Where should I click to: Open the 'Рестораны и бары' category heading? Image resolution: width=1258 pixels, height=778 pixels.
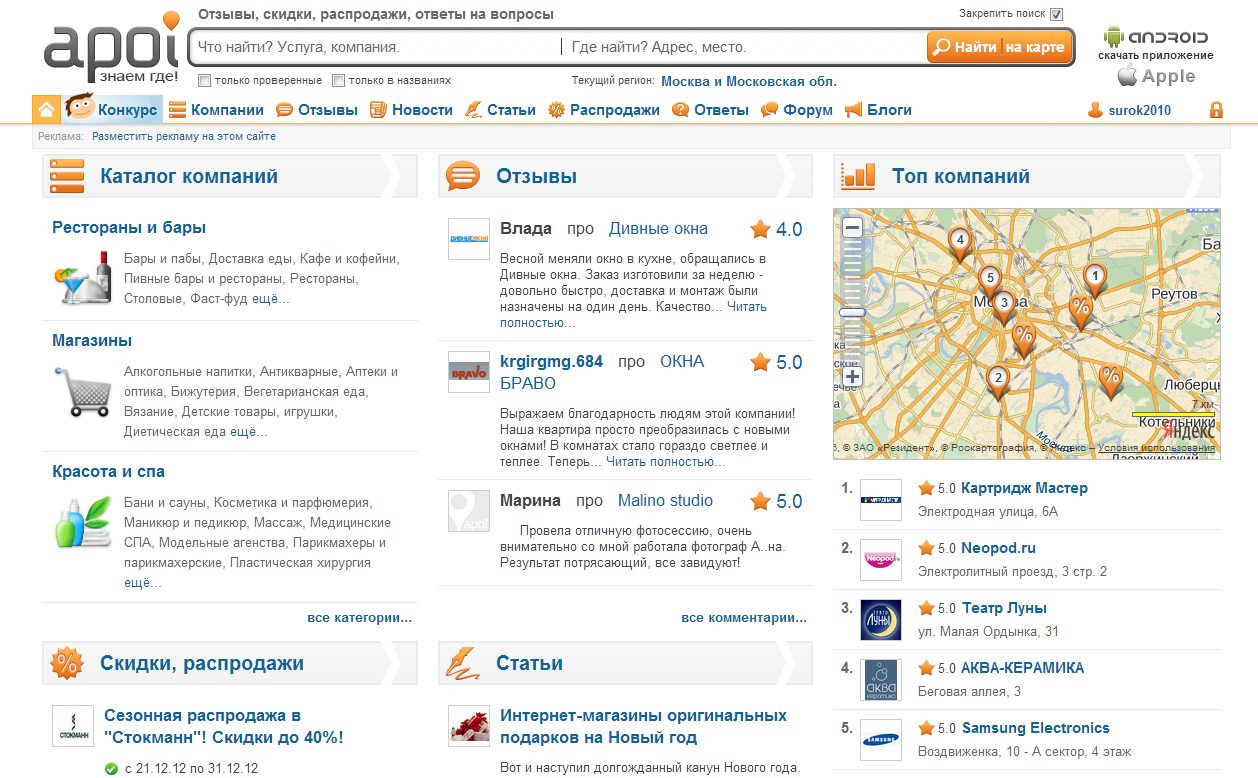(x=129, y=228)
